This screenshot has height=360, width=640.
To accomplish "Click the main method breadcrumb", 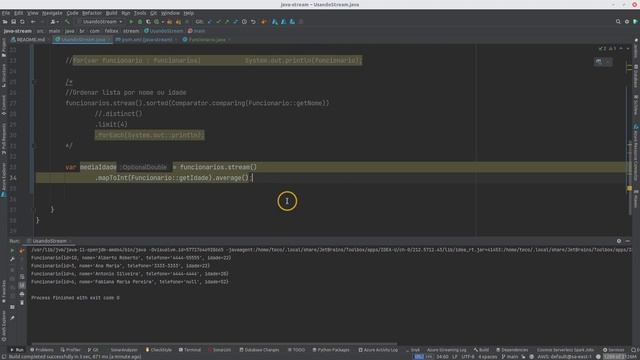I will click(x=196, y=31).
